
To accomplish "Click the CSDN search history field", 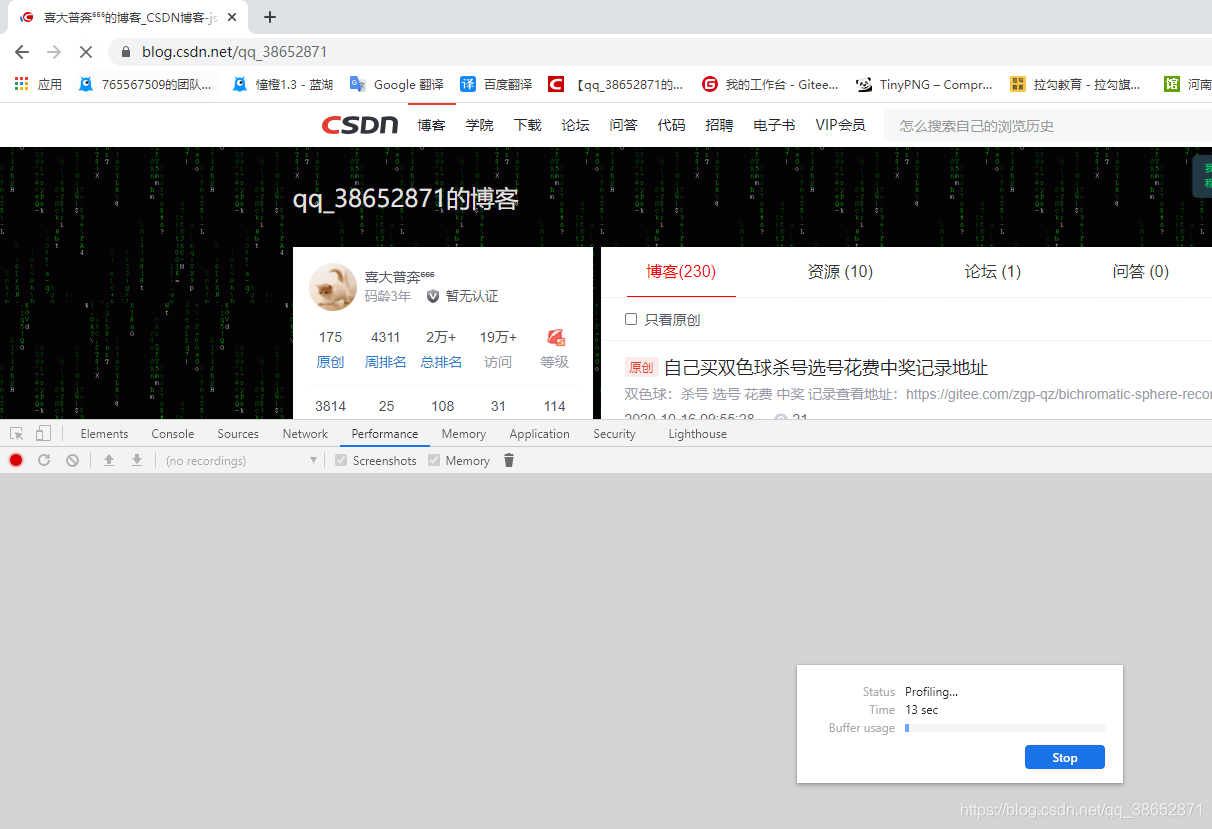I will tap(1048, 125).
